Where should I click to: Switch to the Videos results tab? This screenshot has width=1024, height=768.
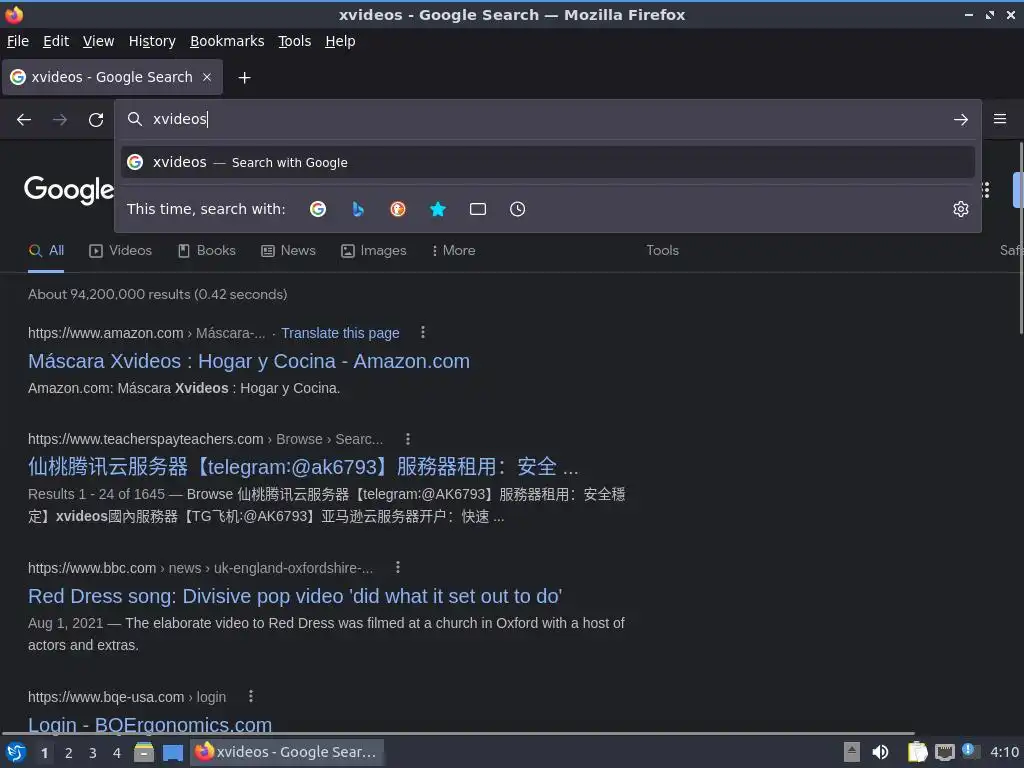(x=120, y=251)
